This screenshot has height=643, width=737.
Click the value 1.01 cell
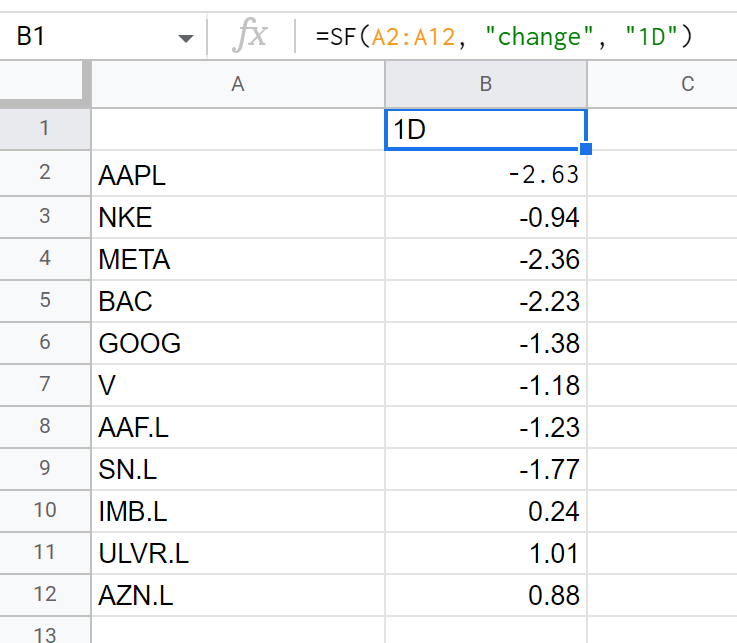click(486, 552)
